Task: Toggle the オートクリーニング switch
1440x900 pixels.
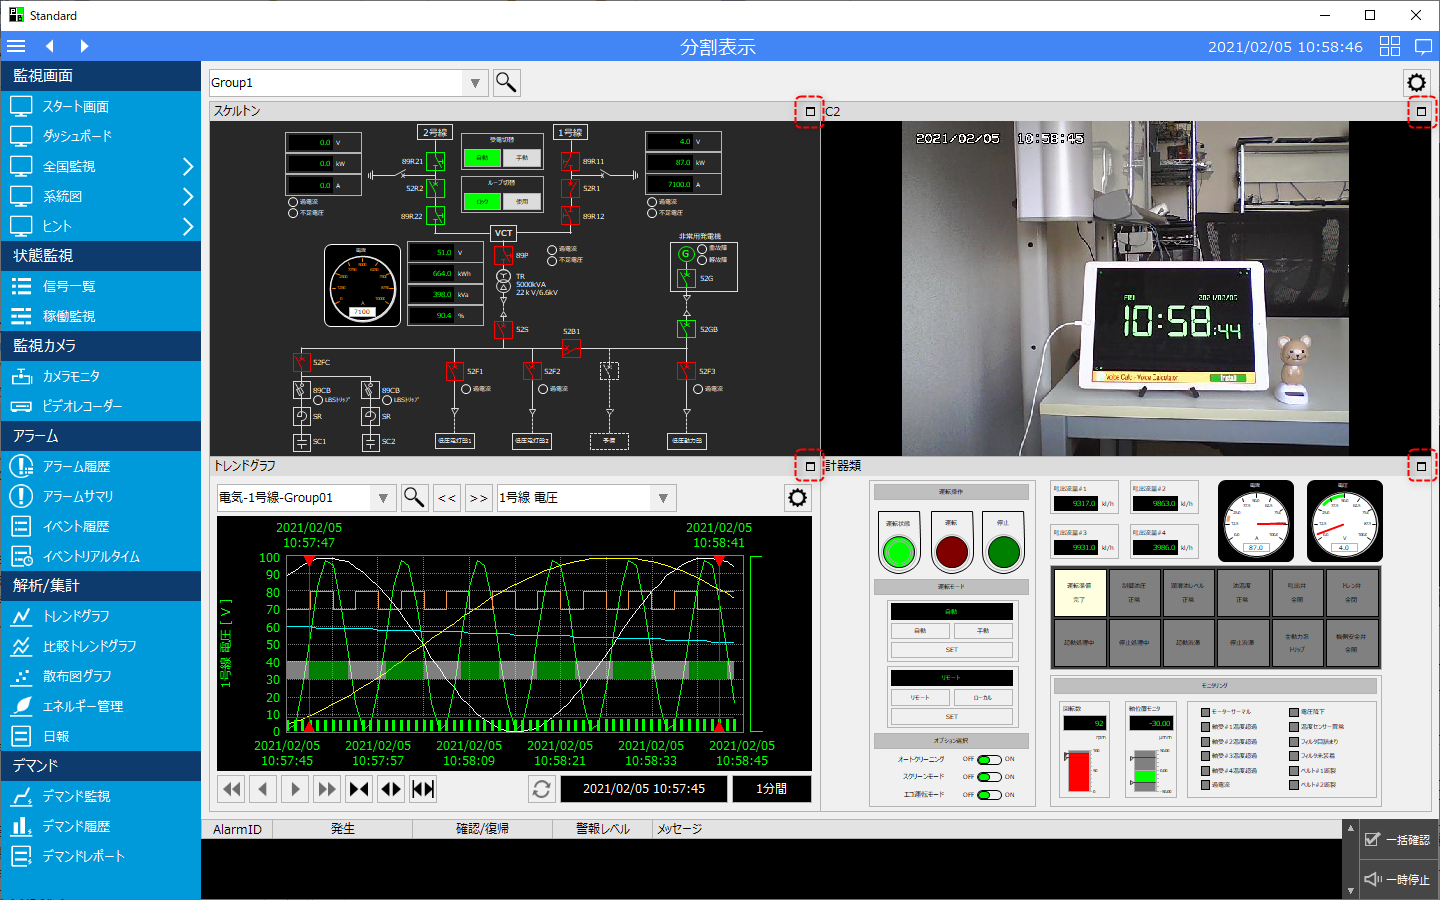Action: point(988,759)
